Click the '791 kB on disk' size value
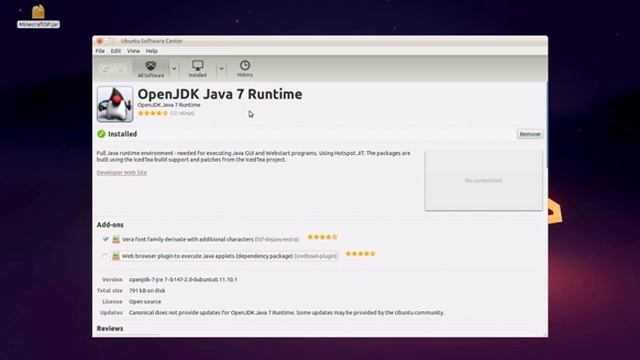Viewport: 640px width, 360px height. [147, 291]
